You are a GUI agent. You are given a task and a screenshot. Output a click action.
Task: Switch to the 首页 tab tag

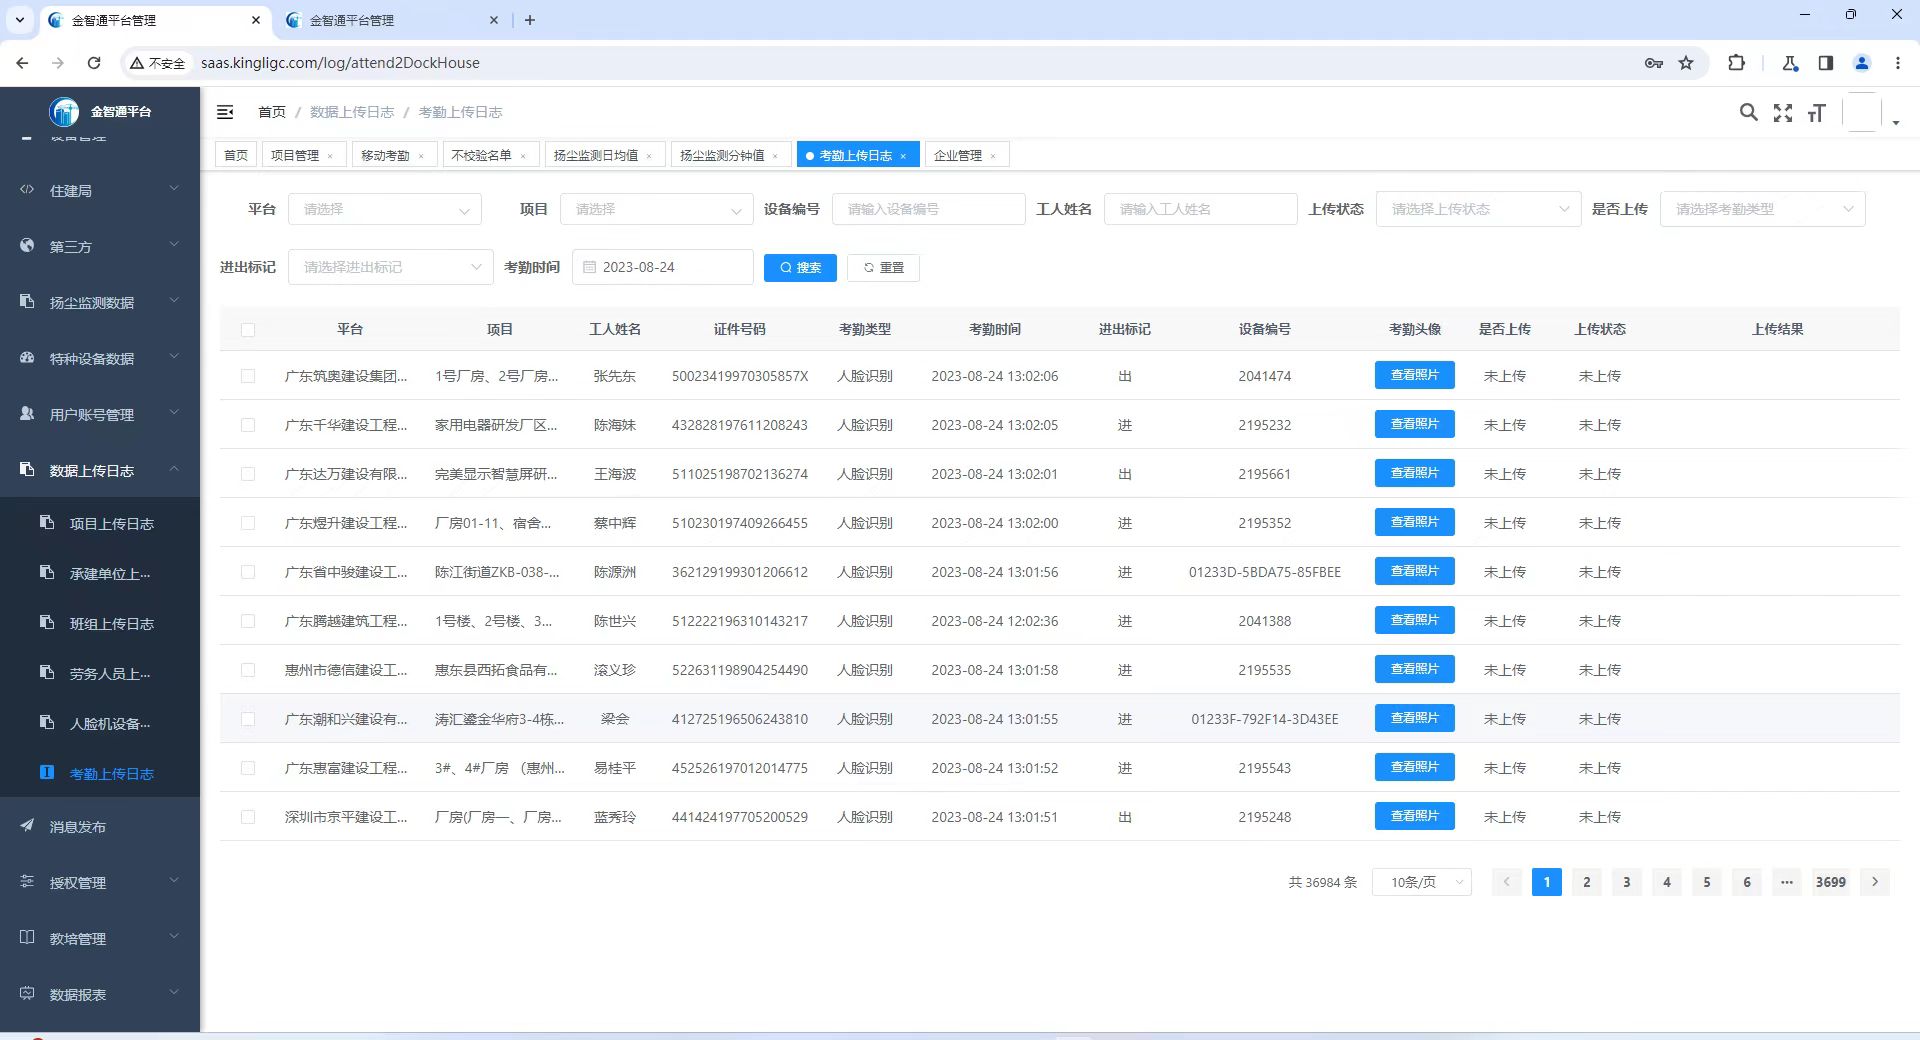pyautogui.click(x=236, y=155)
